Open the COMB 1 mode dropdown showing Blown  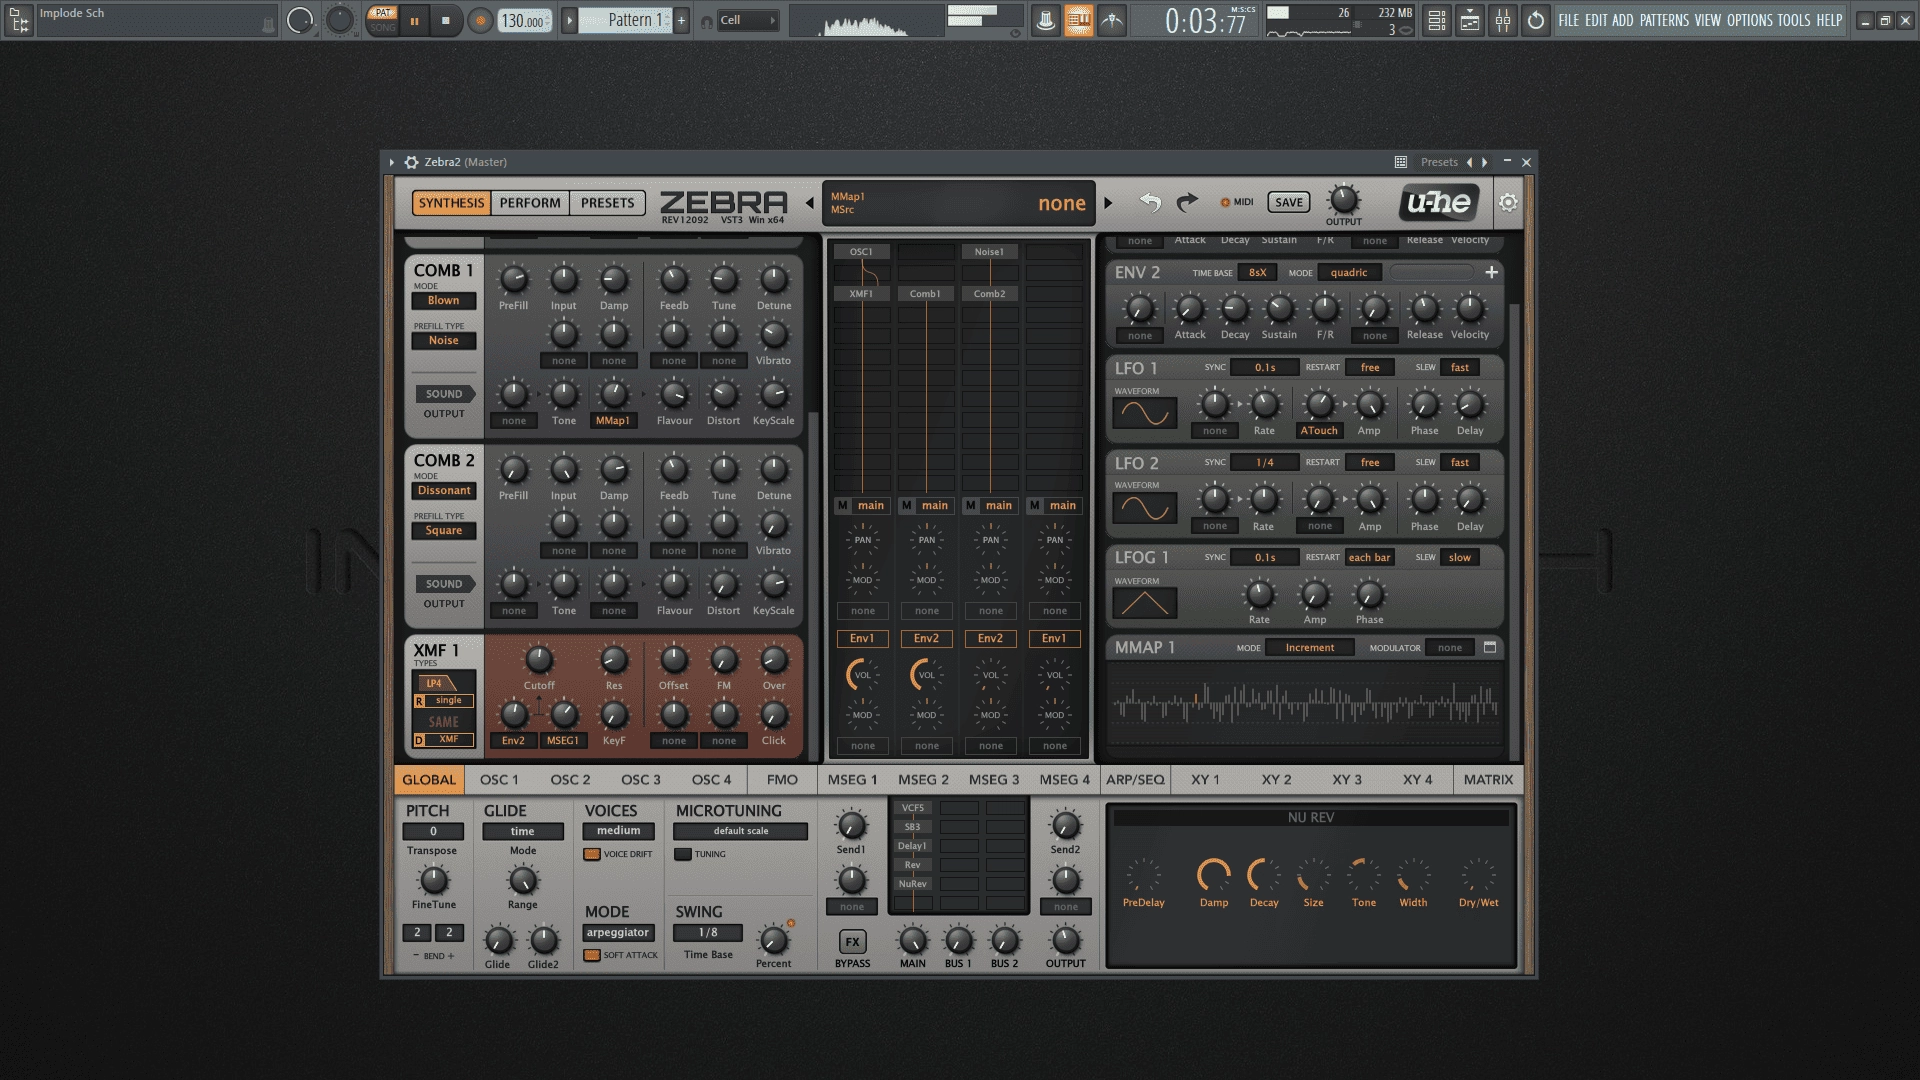click(444, 300)
